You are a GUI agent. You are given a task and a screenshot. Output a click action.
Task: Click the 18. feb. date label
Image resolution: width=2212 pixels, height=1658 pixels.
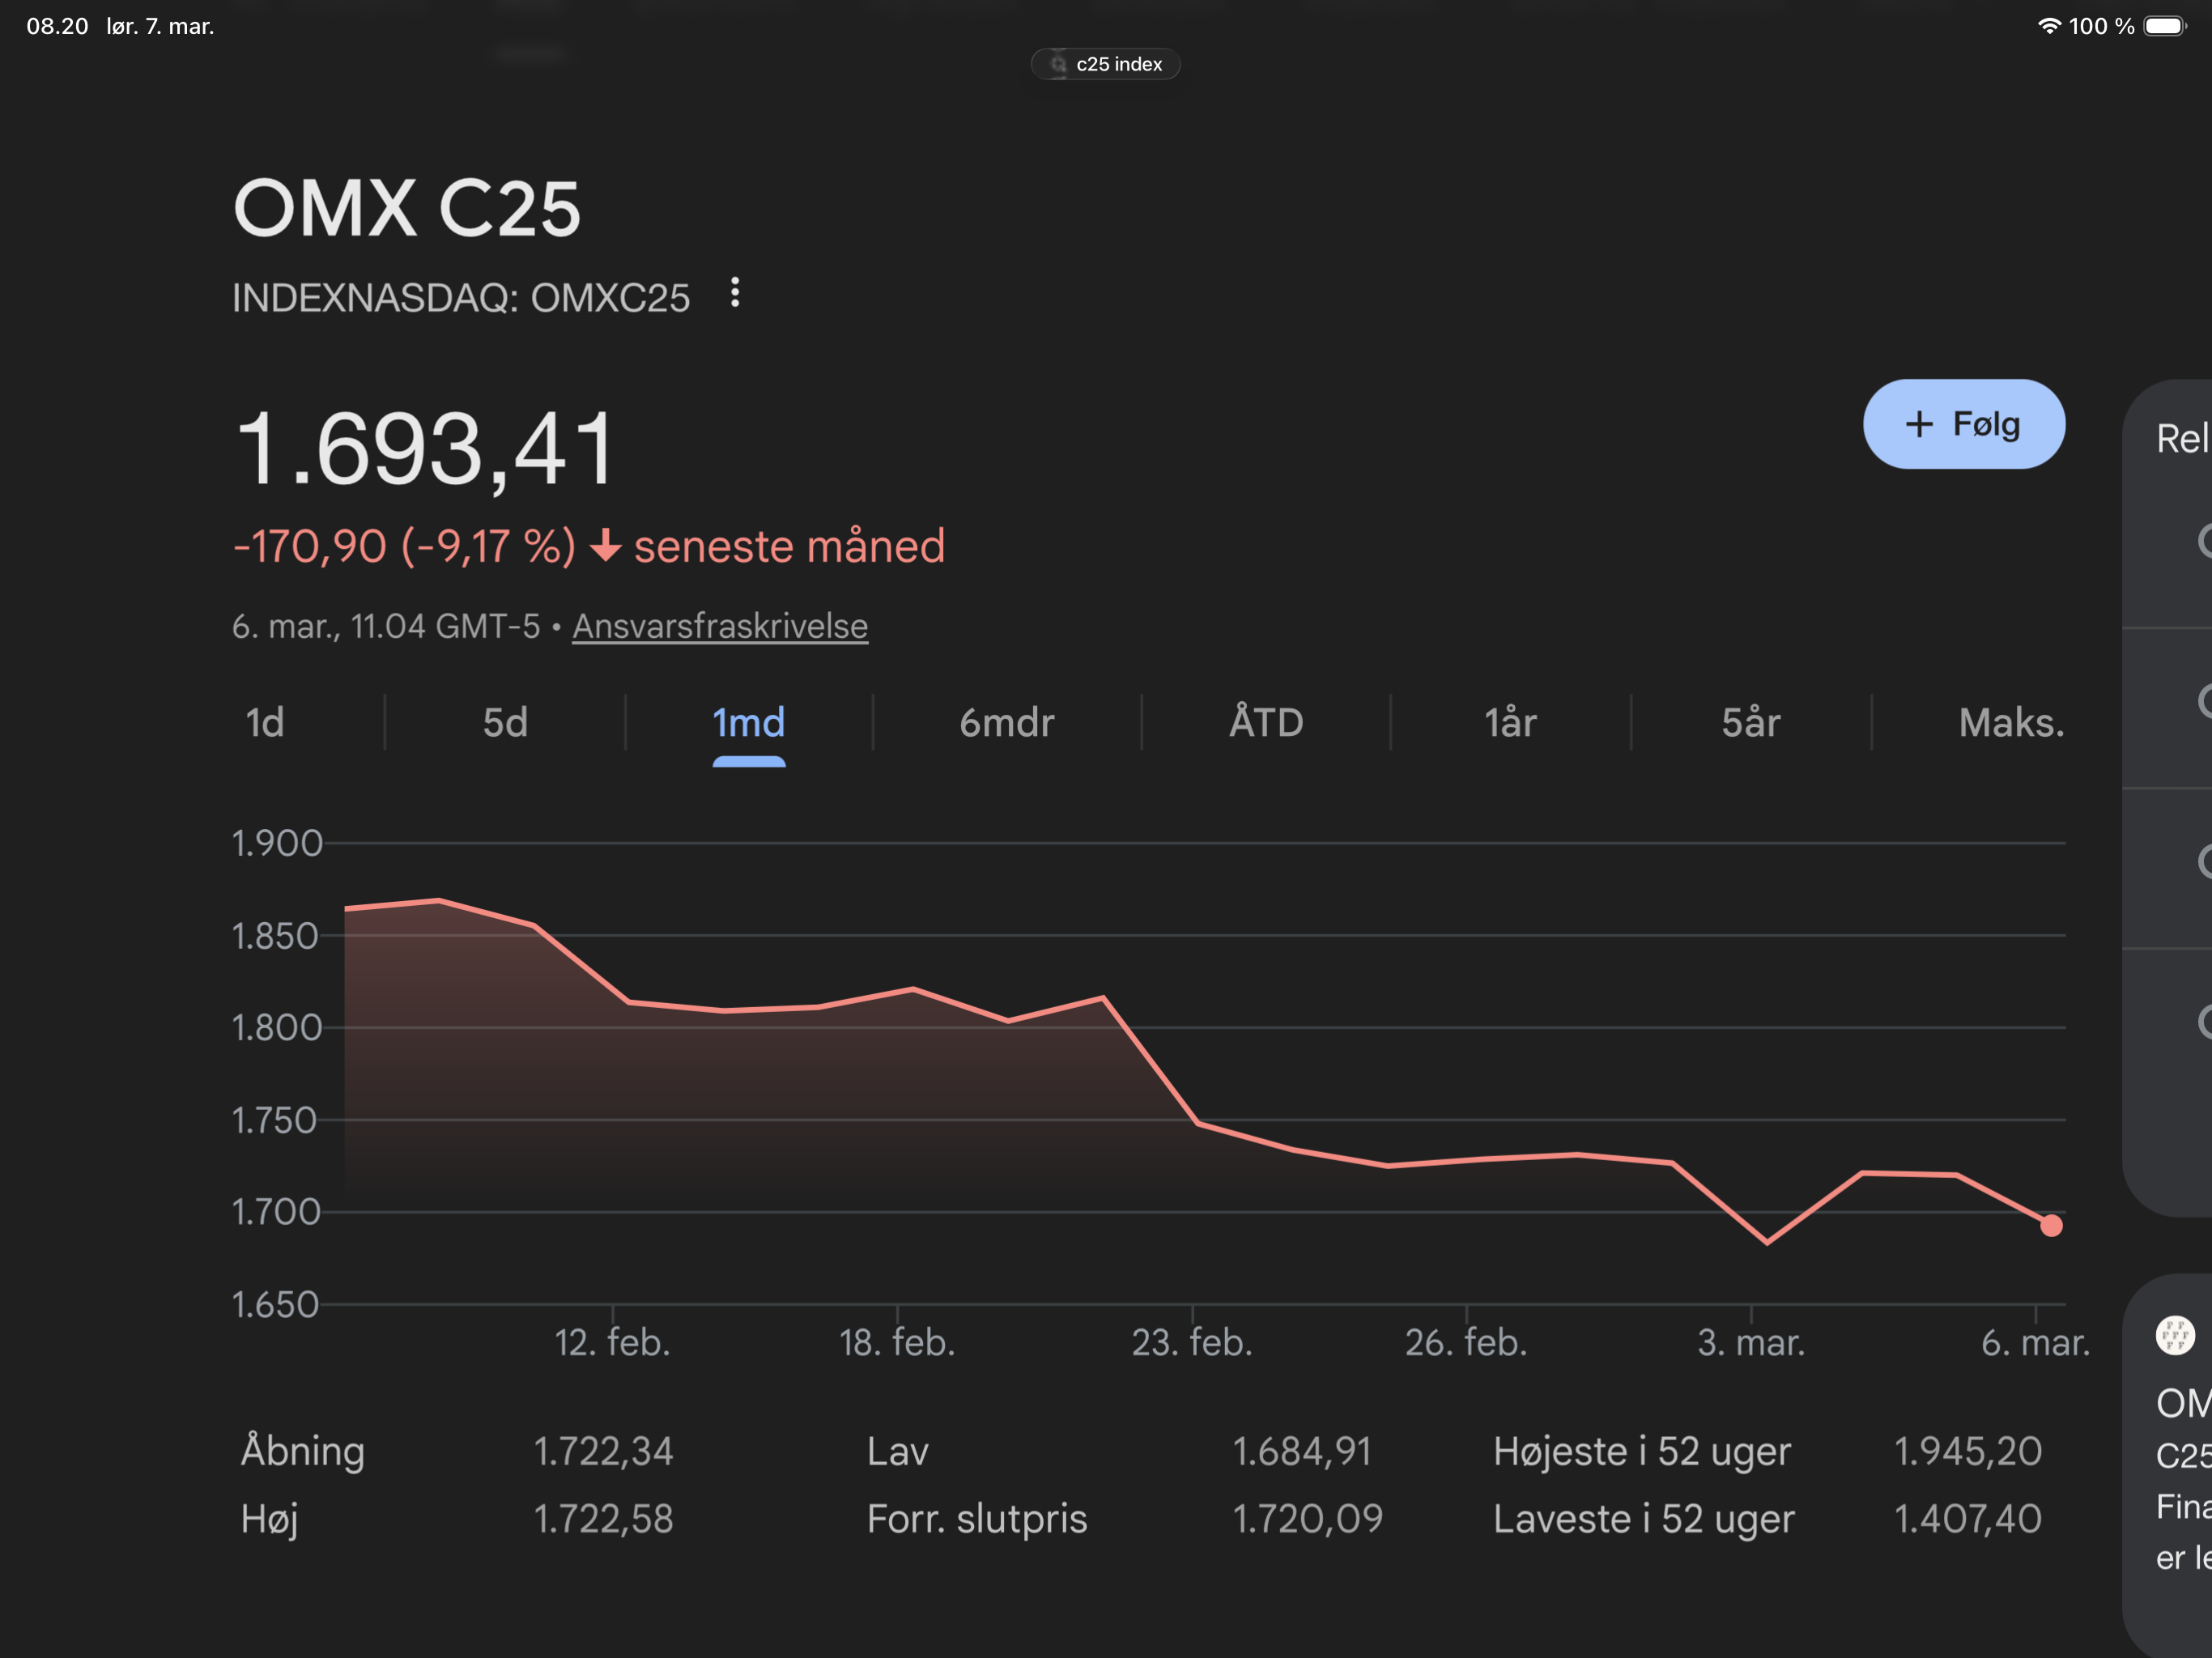pos(897,1342)
